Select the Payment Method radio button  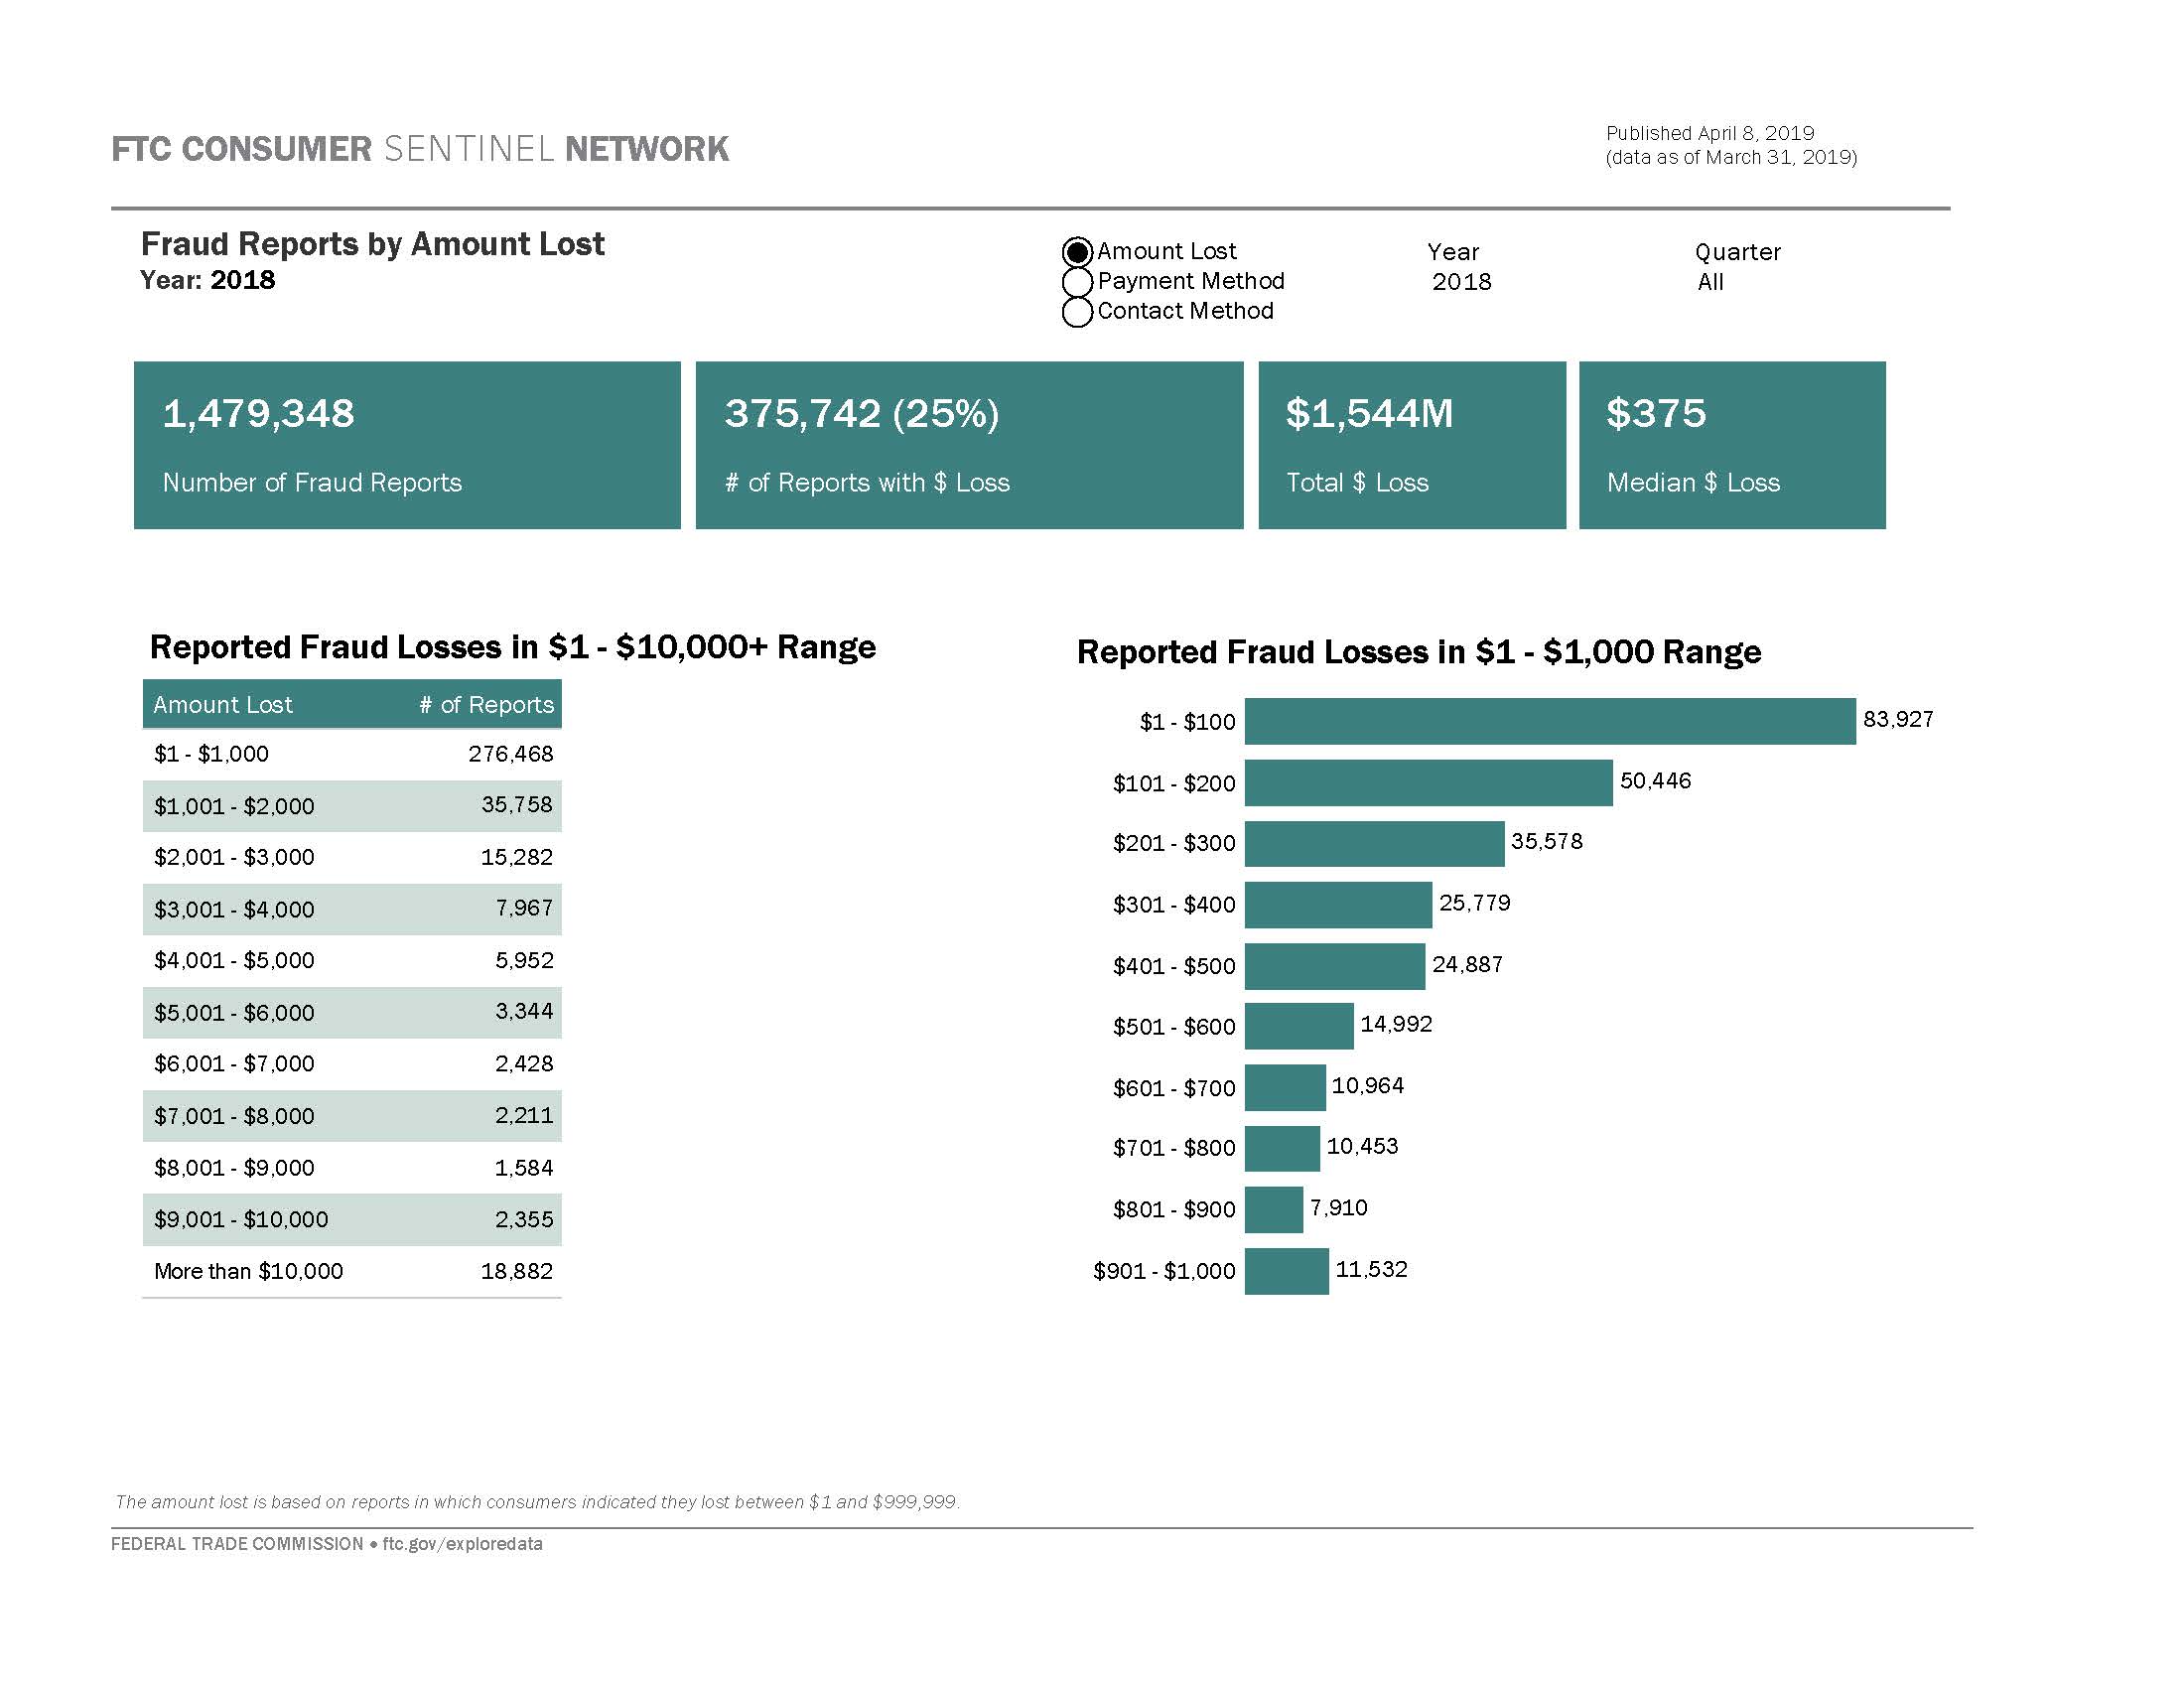[x=1076, y=282]
